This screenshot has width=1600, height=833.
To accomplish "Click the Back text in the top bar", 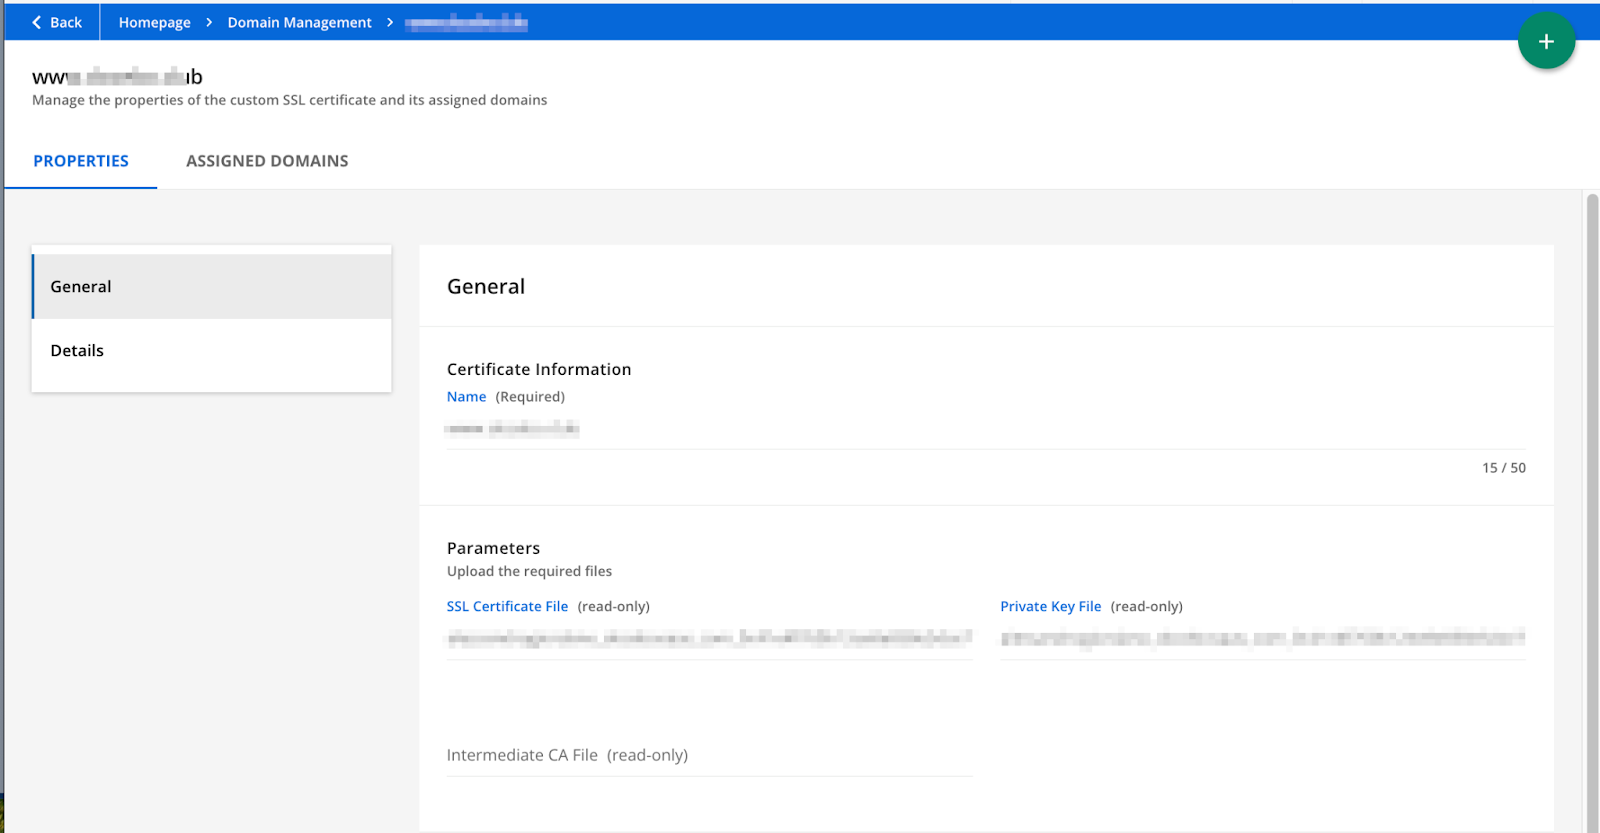I will [x=66, y=22].
